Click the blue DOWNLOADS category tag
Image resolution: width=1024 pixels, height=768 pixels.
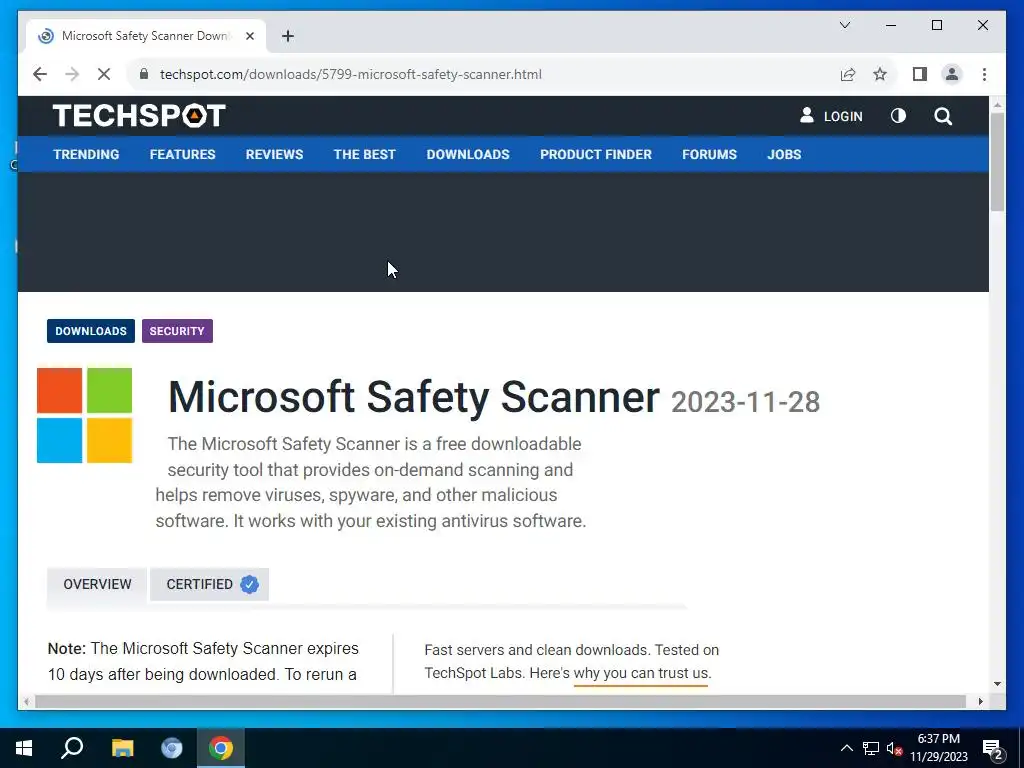pyautogui.click(x=91, y=331)
